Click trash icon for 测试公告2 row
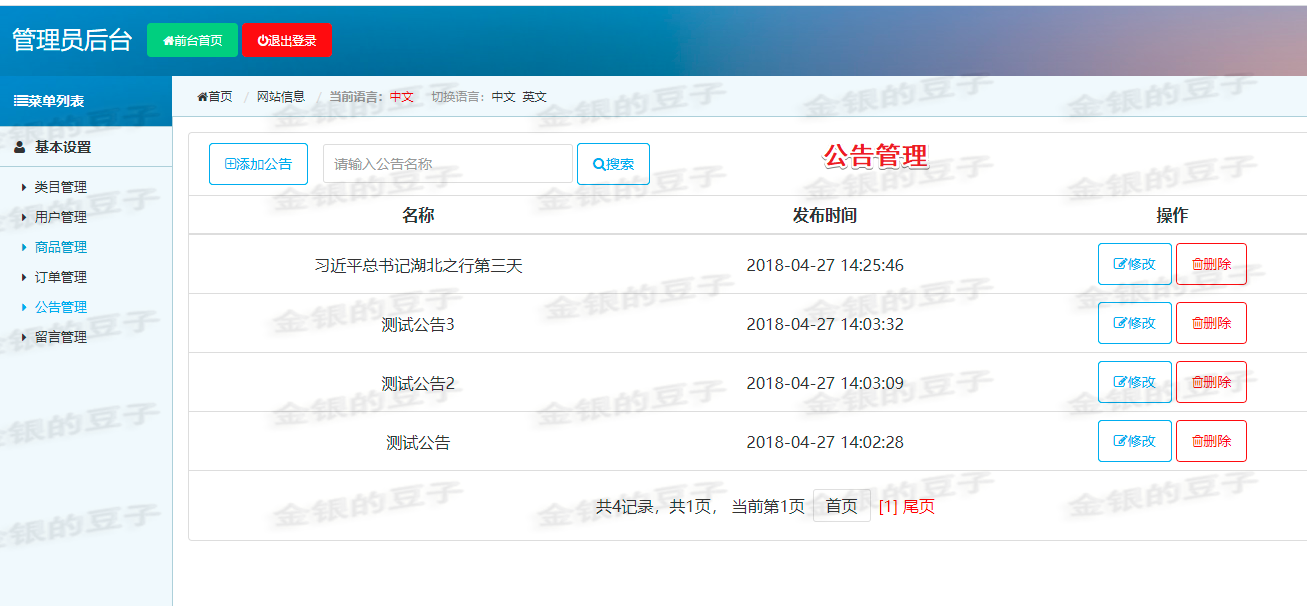 pos(1197,383)
